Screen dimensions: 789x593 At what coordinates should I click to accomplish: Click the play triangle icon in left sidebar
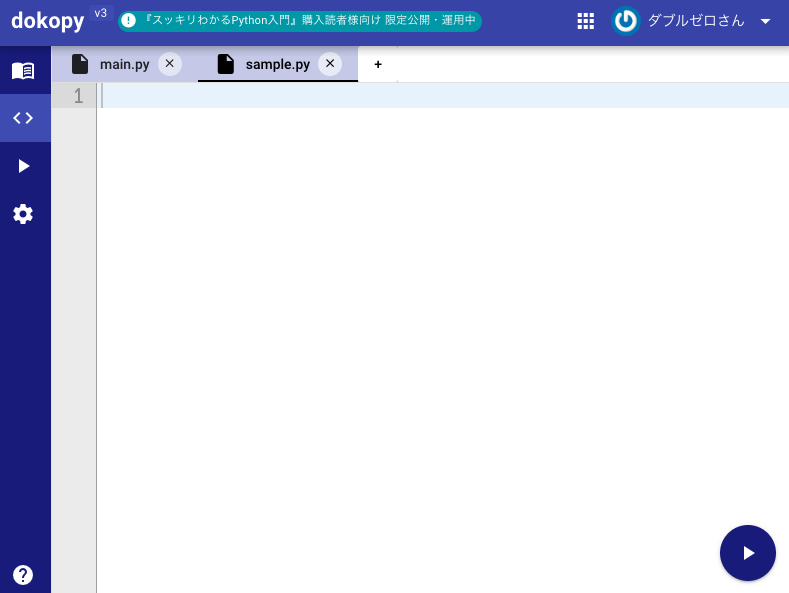pyautogui.click(x=23, y=166)
